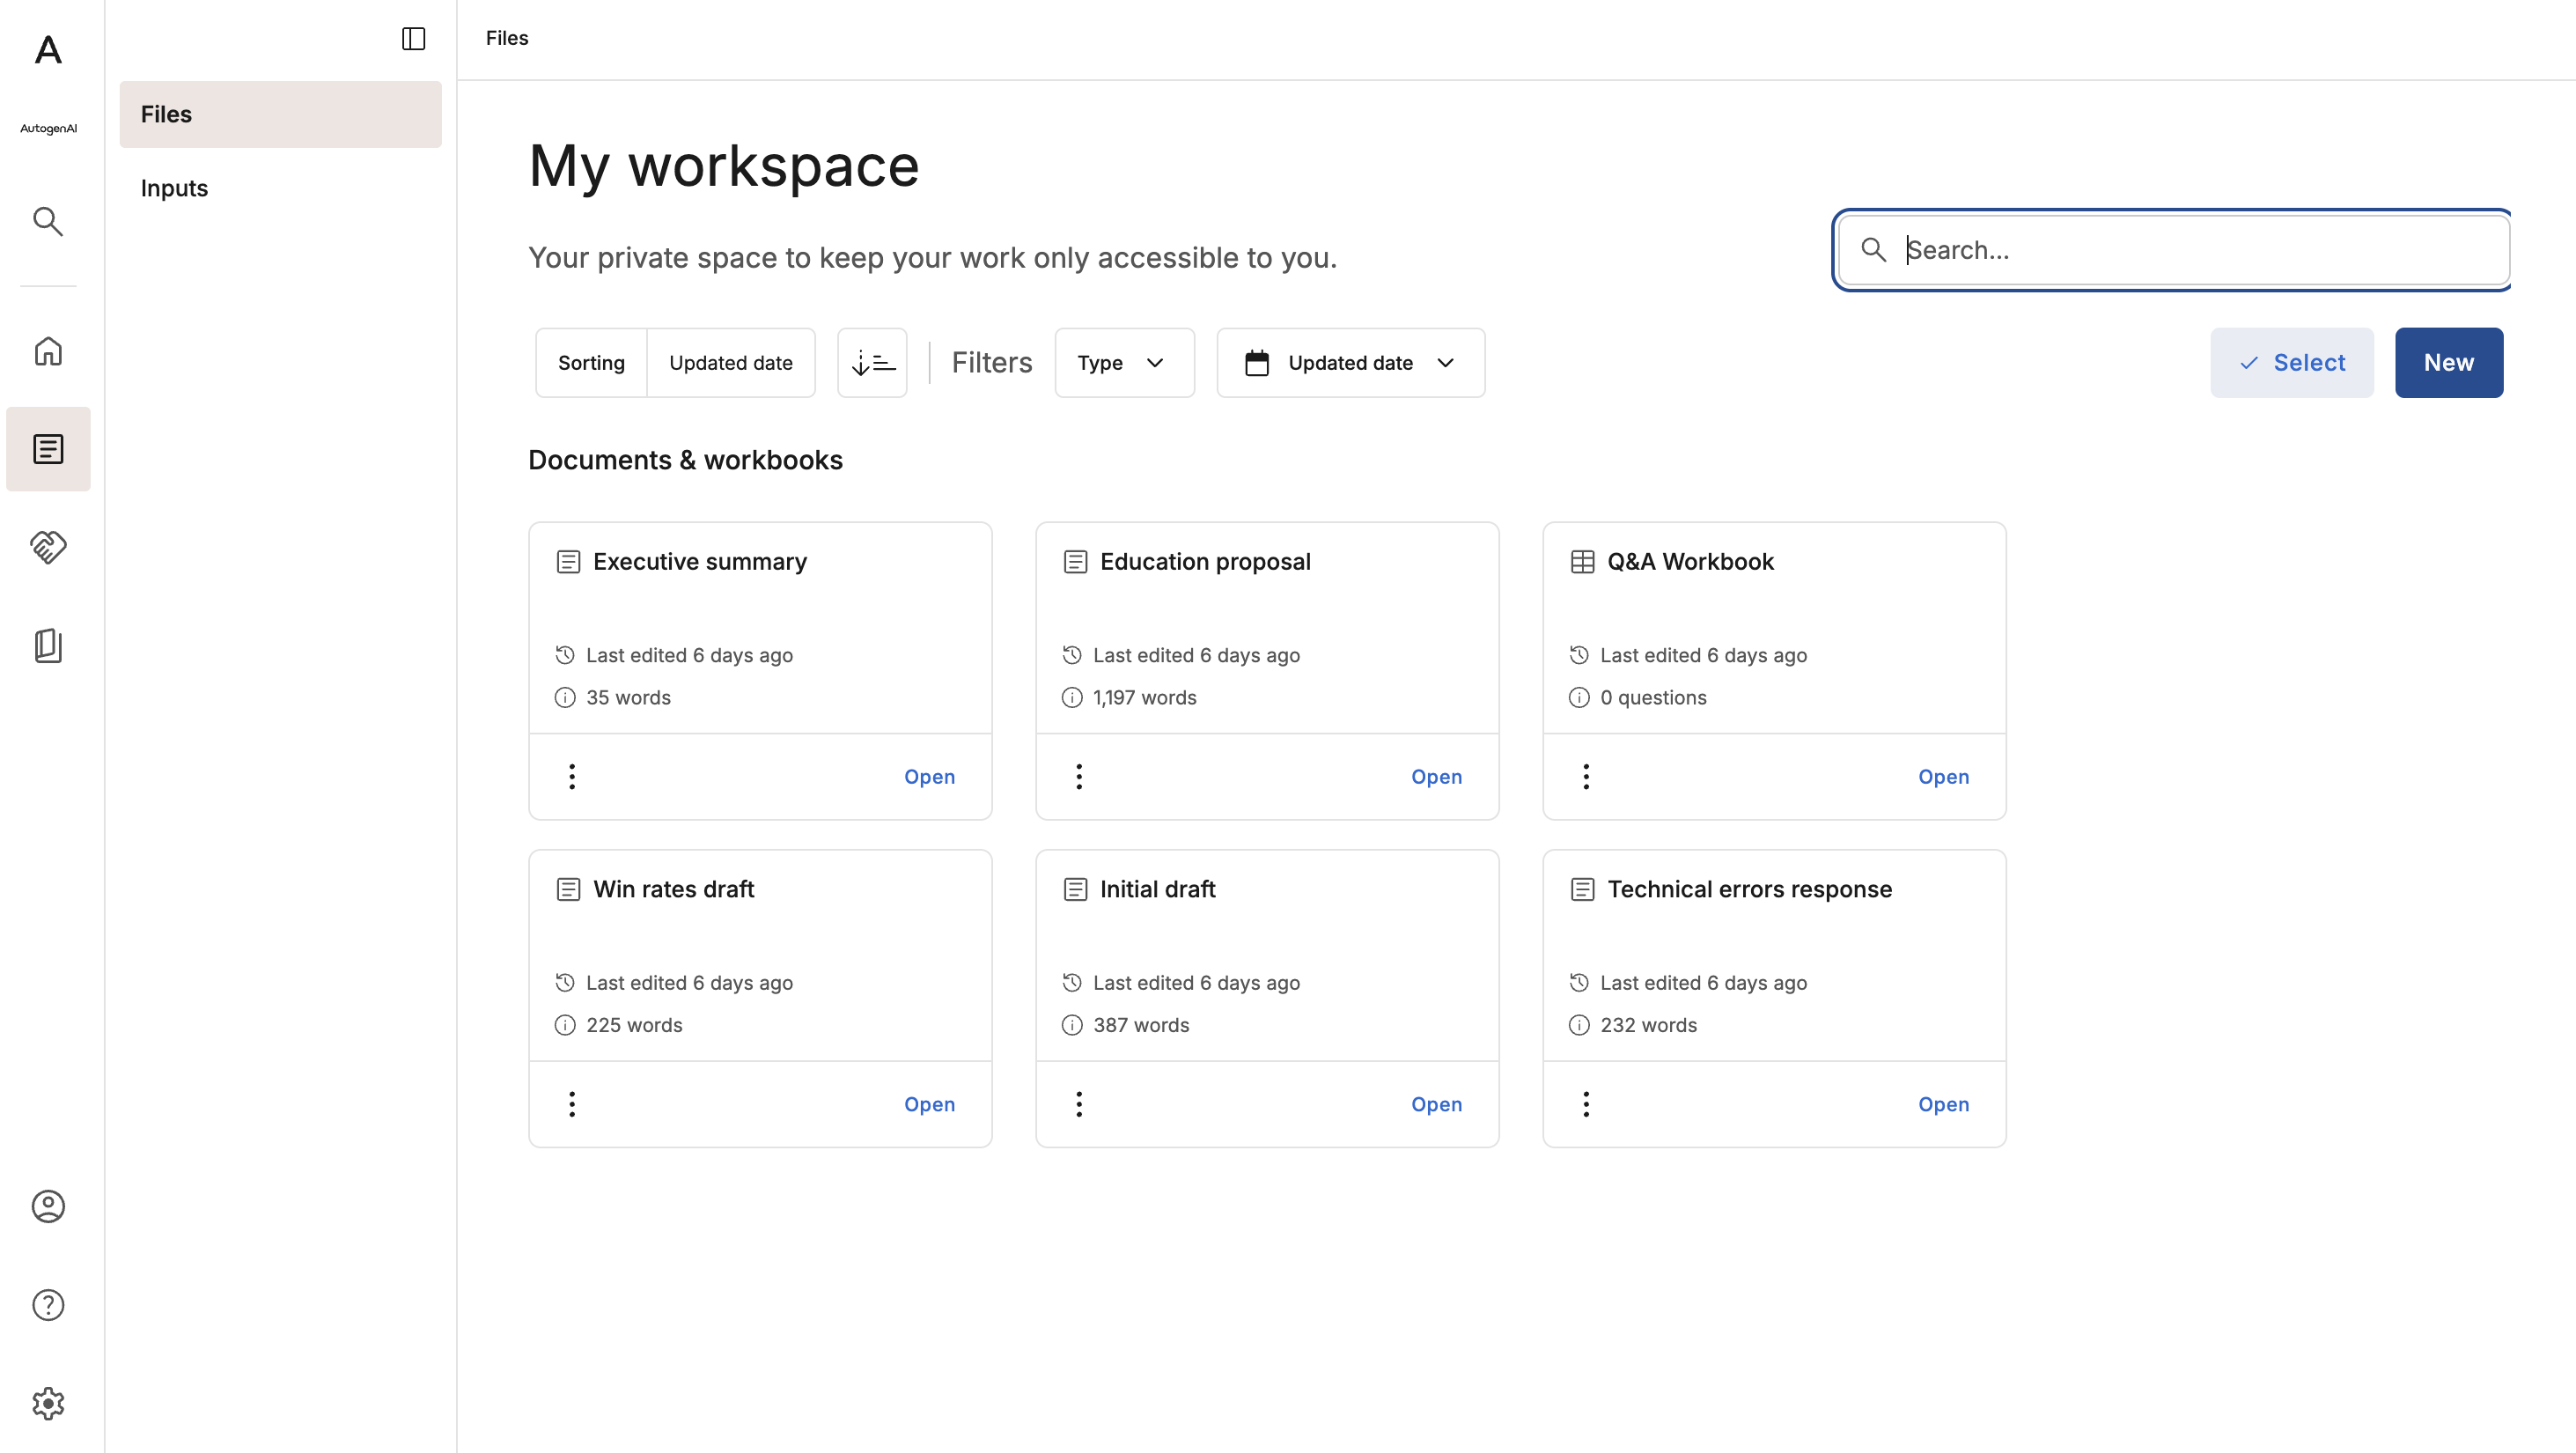Open the three-dot menu on the Win rates draft card
This screenshot has height=1453, width=2576.
572,1104
